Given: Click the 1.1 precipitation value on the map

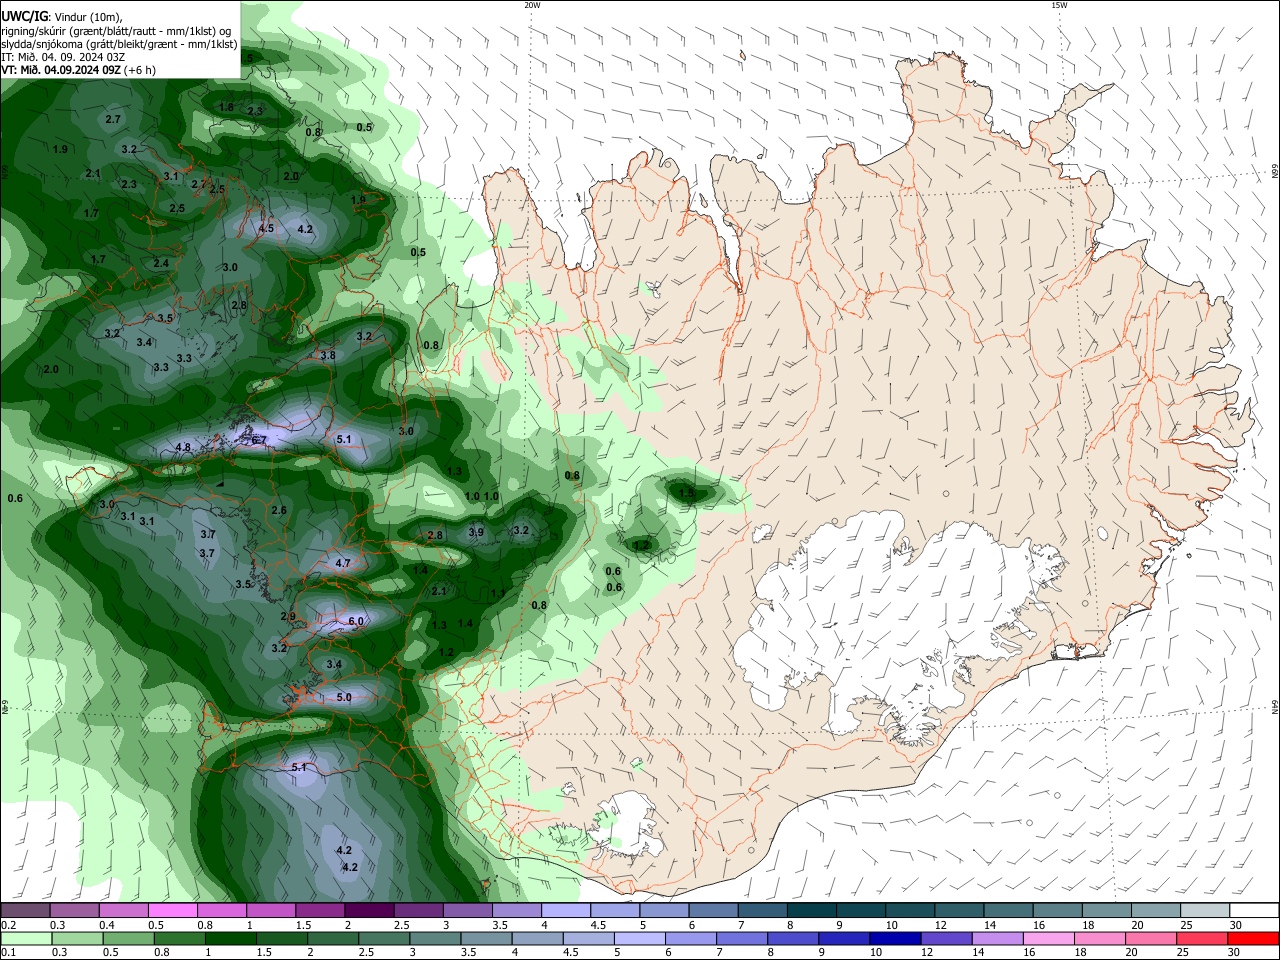Looking at the screenshot, I should coord(498,593).
